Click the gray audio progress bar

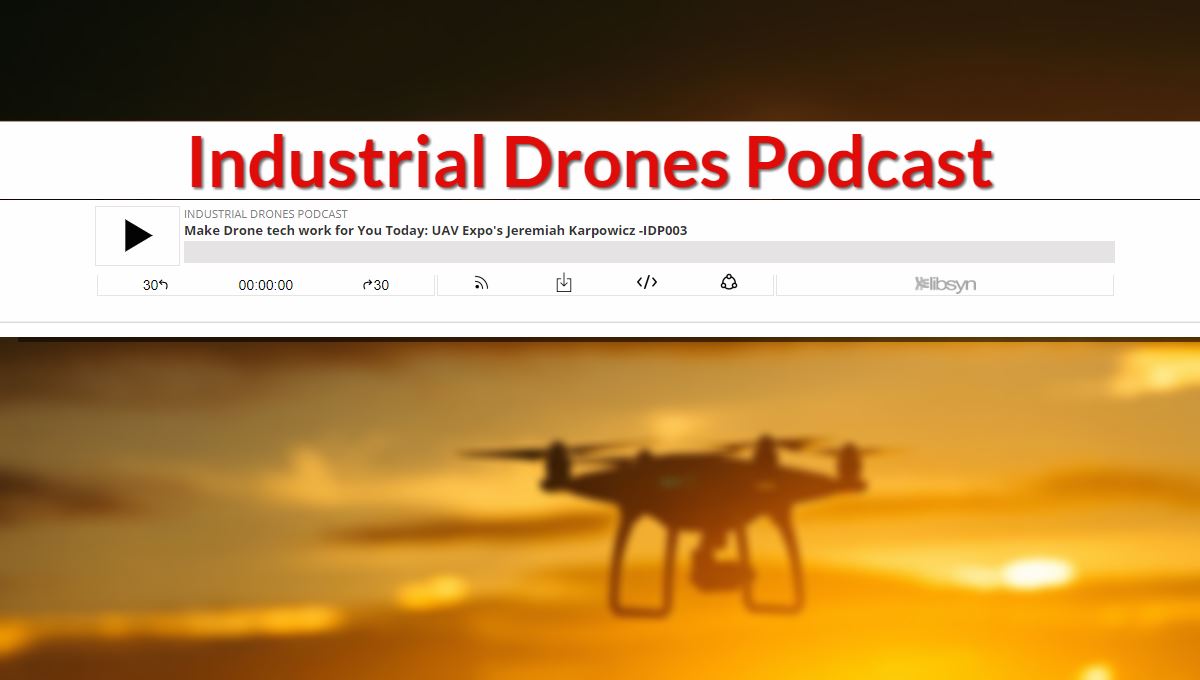pyautogui.click(x=648, y=252)
